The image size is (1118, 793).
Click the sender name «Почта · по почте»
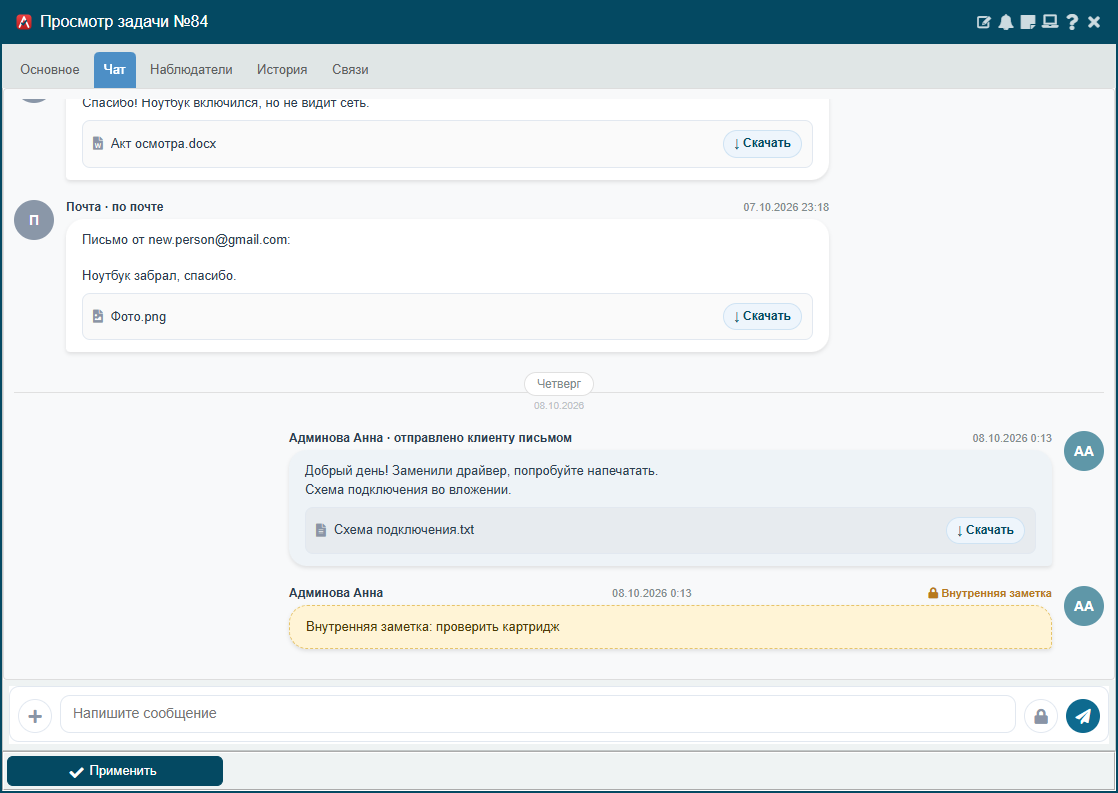(x=115, y=207)
